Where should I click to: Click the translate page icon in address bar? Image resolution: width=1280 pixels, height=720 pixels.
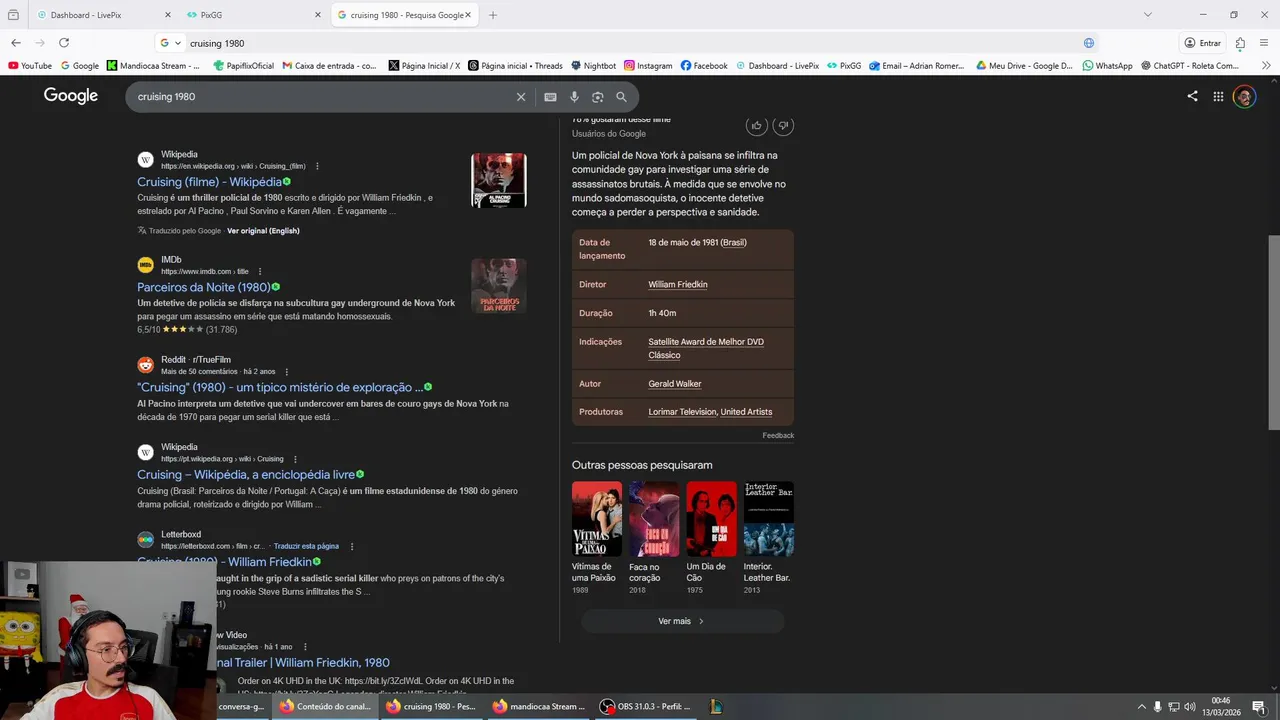[1089, 43]
